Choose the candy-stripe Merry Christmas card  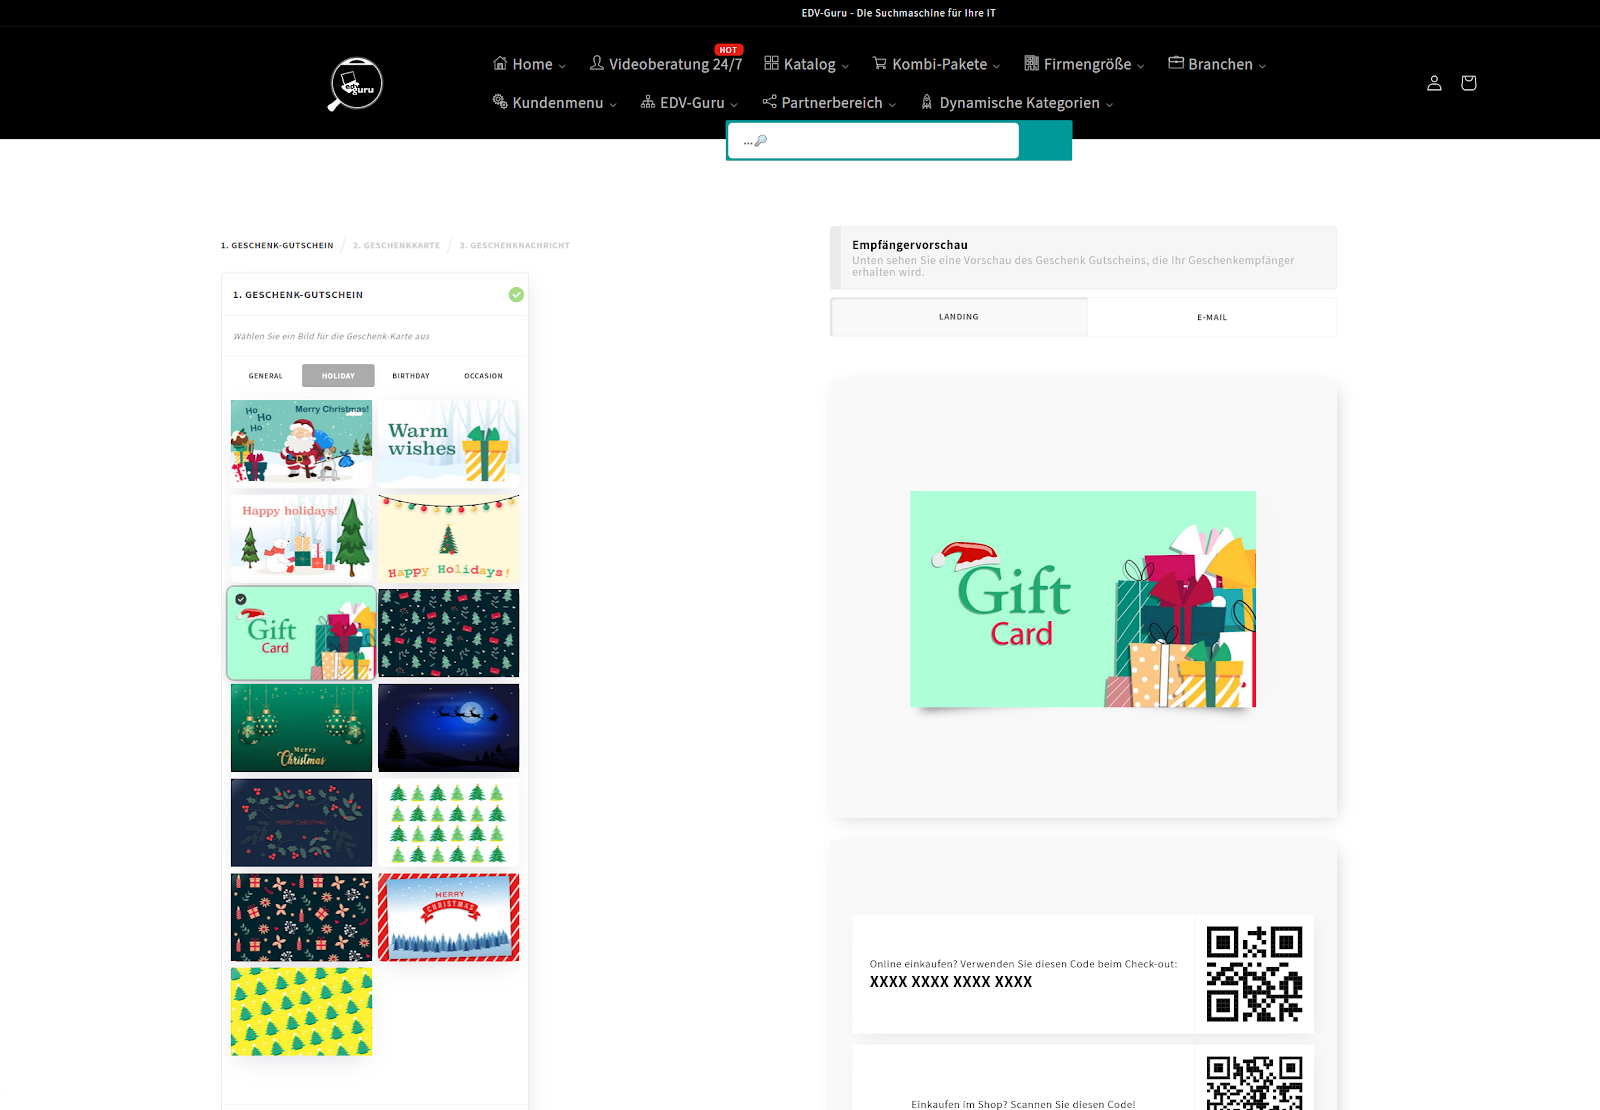449,918
